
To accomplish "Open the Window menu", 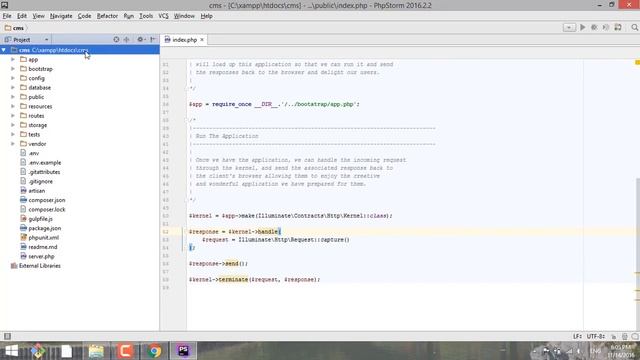I will (x=184, y=16).
